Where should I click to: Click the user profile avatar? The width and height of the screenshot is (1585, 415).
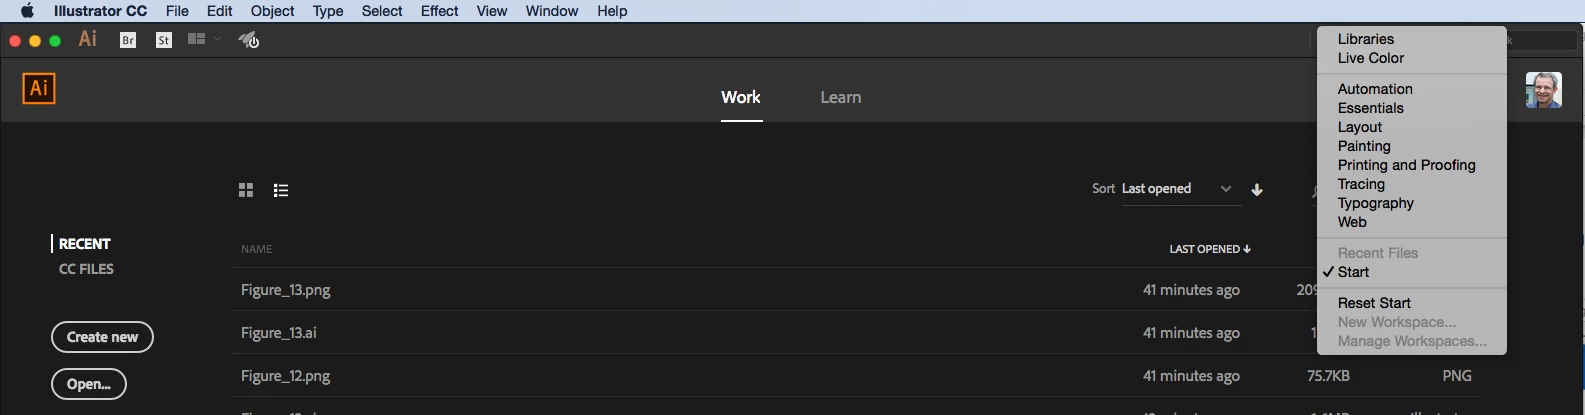(1543, 90)
